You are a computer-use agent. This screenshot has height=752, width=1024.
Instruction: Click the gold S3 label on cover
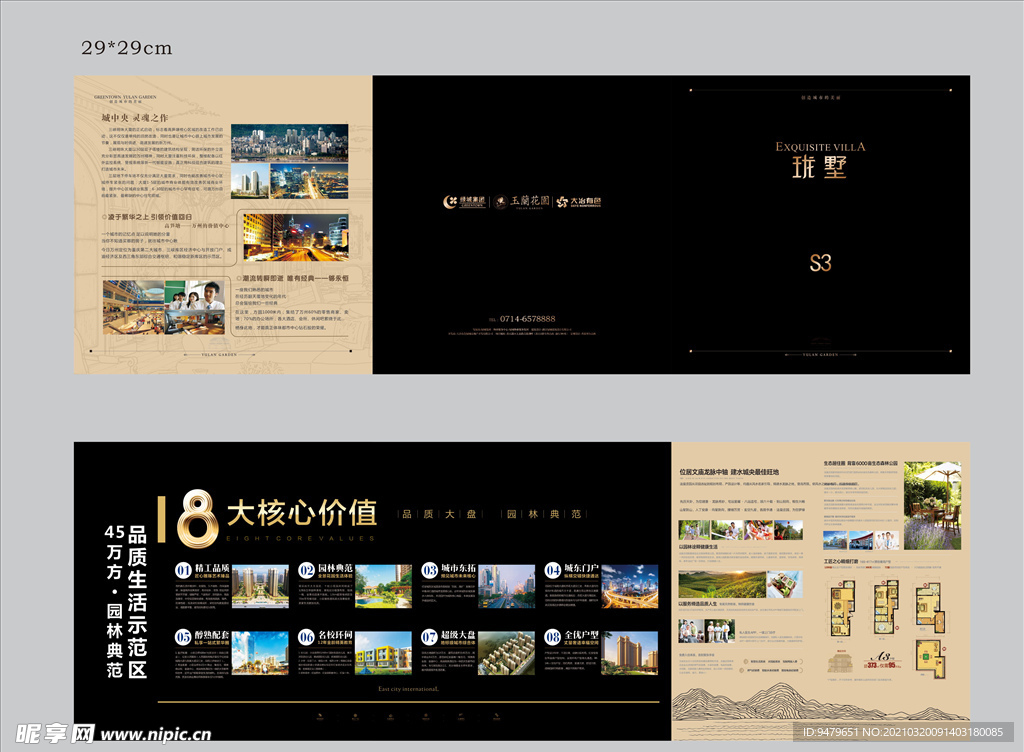820,263
